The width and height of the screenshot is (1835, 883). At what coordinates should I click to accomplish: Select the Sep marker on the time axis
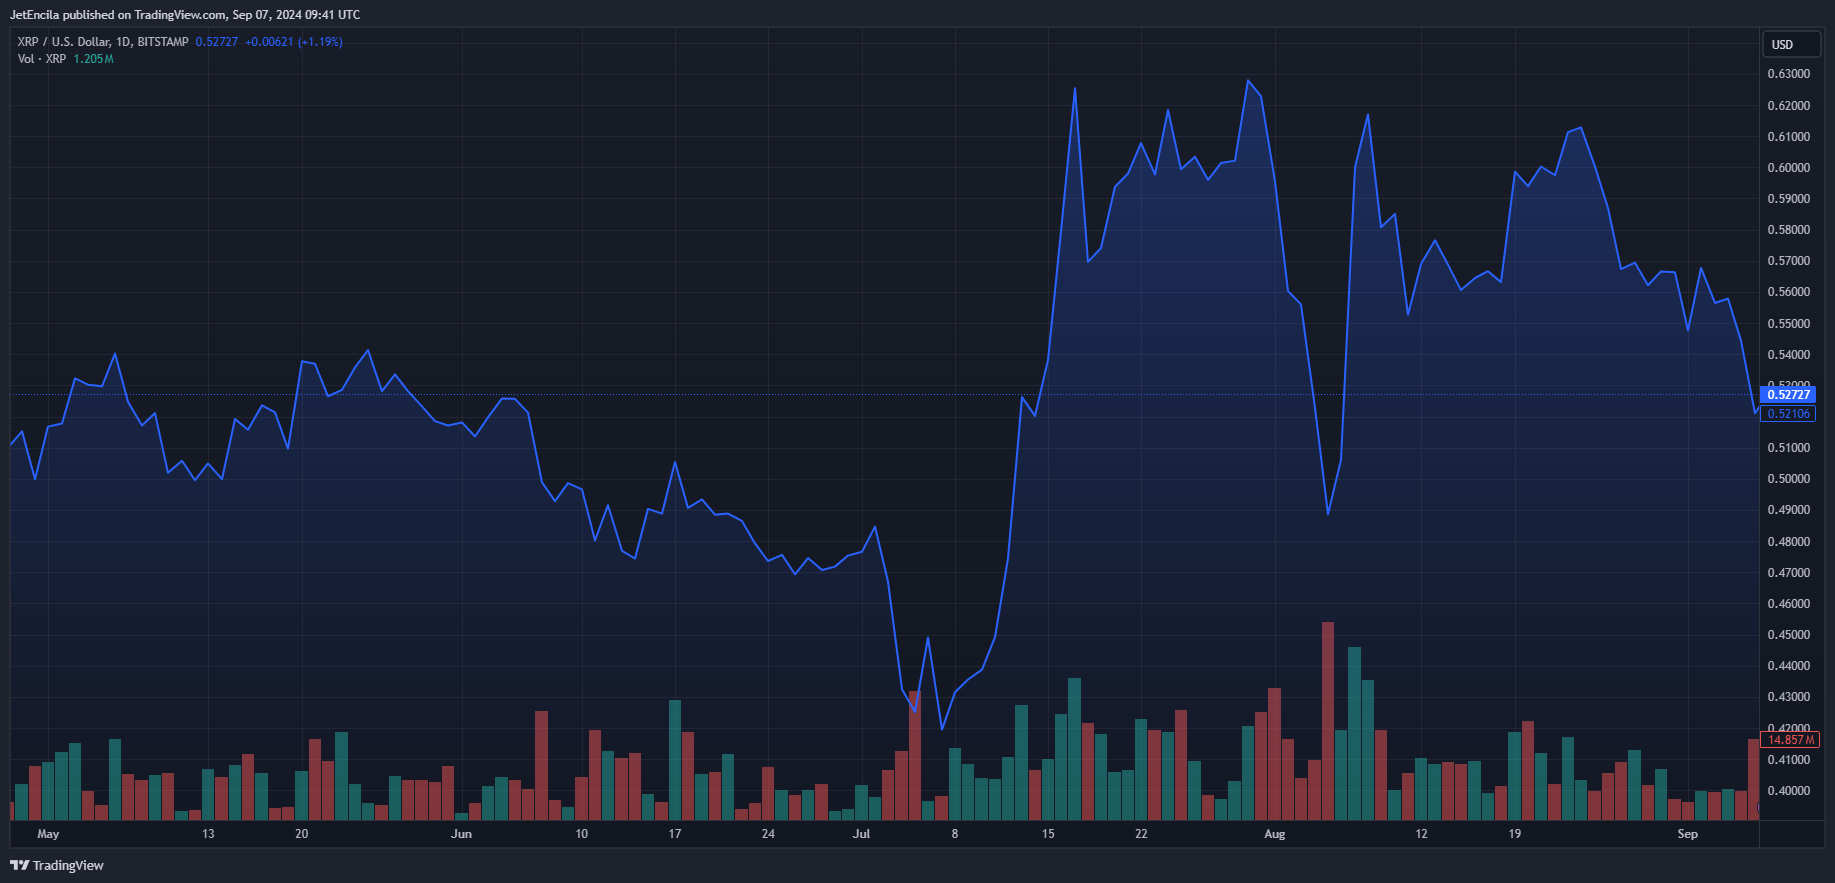coord(1687,834)
